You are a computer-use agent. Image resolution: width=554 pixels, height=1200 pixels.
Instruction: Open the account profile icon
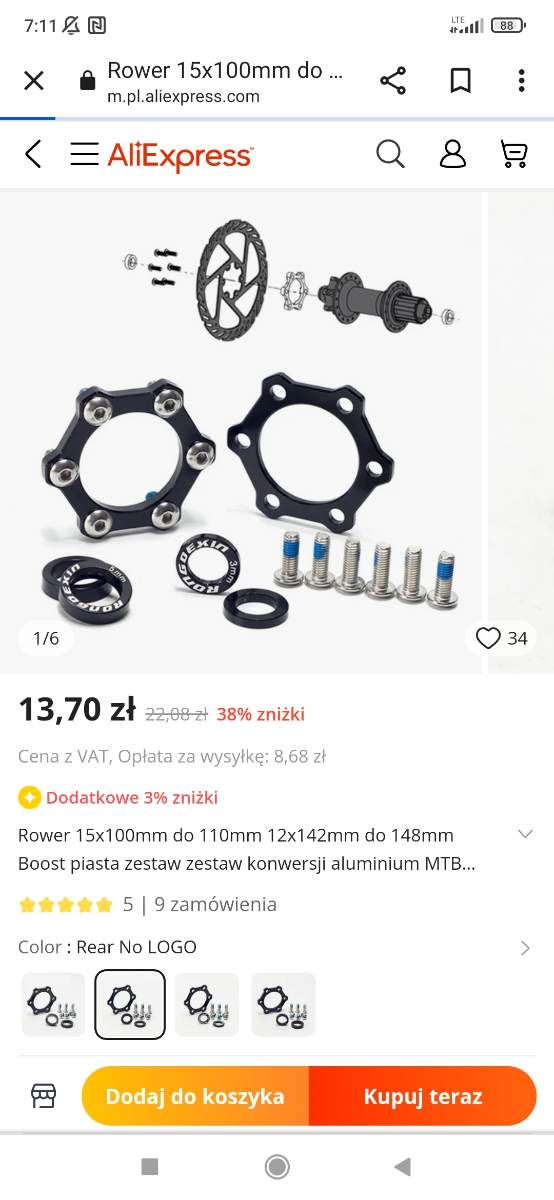[453, 154]
